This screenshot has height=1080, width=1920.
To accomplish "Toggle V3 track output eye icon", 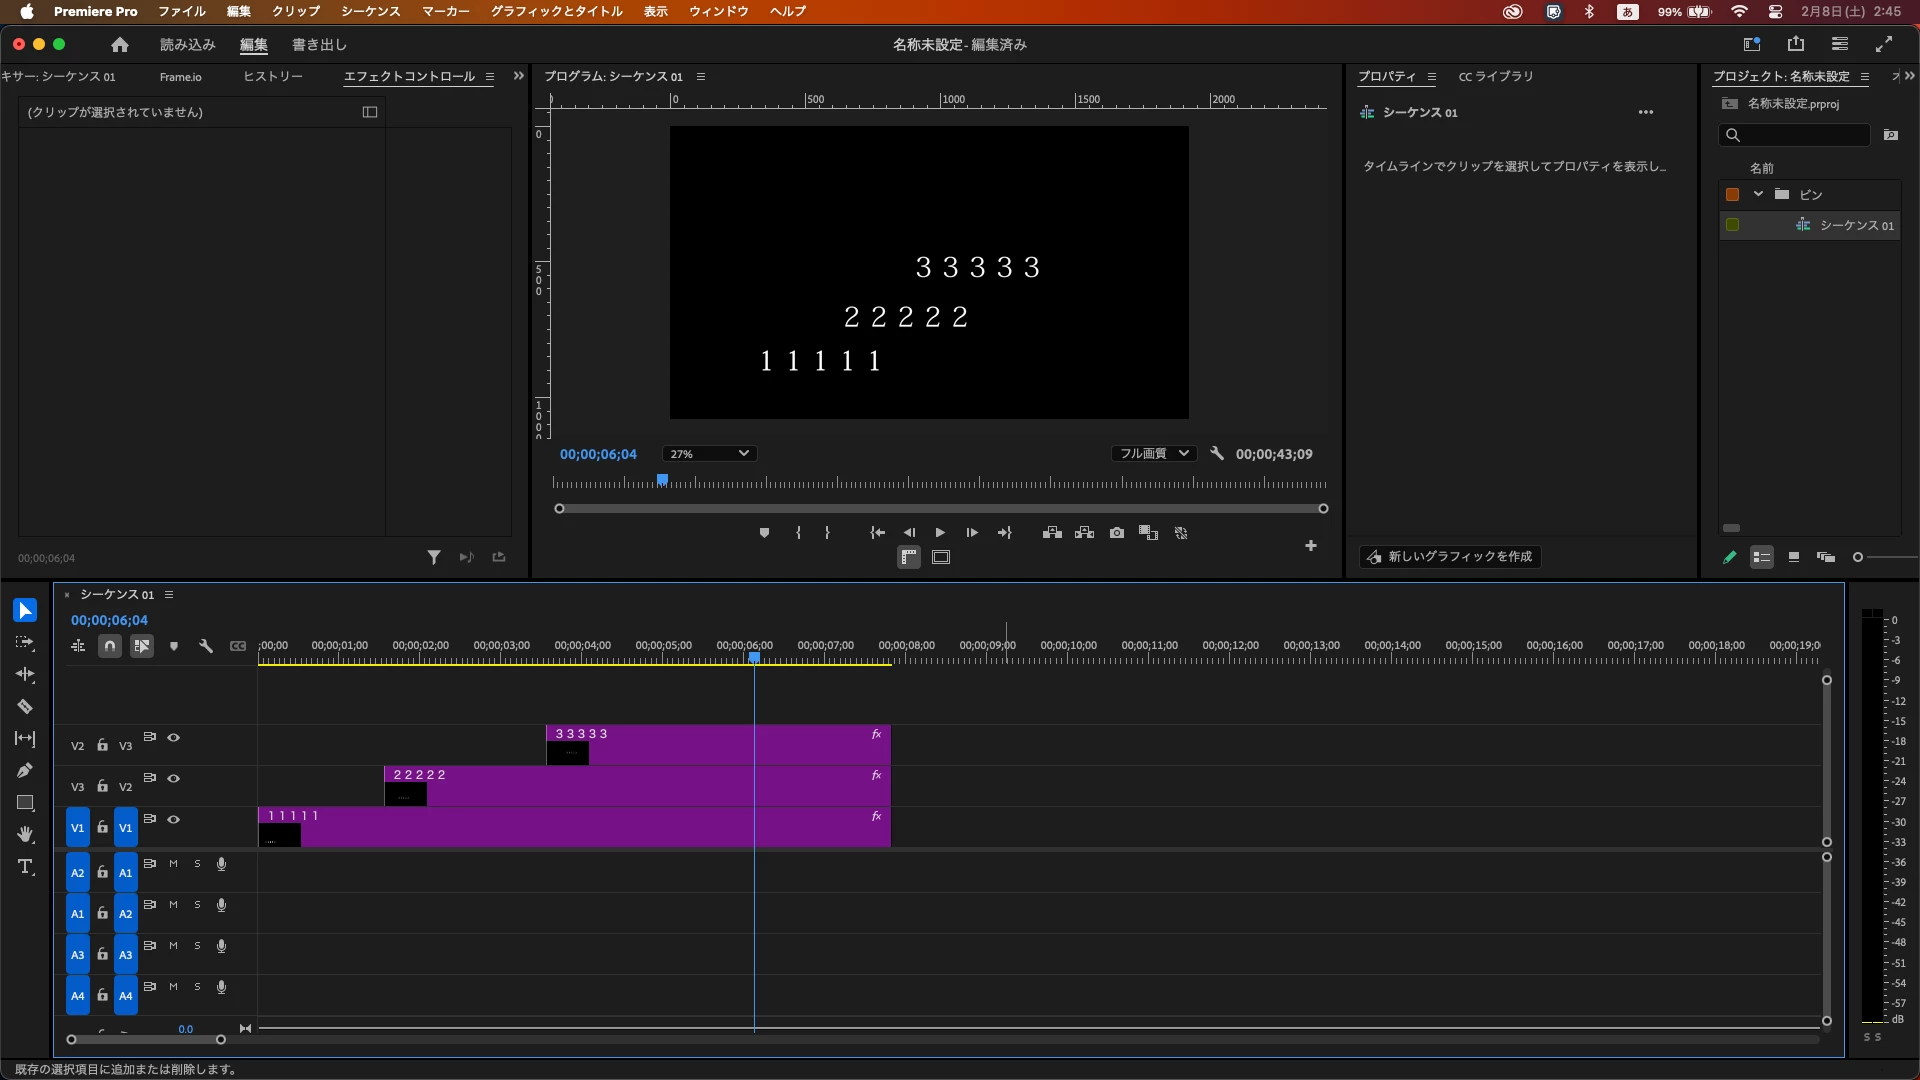I will [173, 738].
